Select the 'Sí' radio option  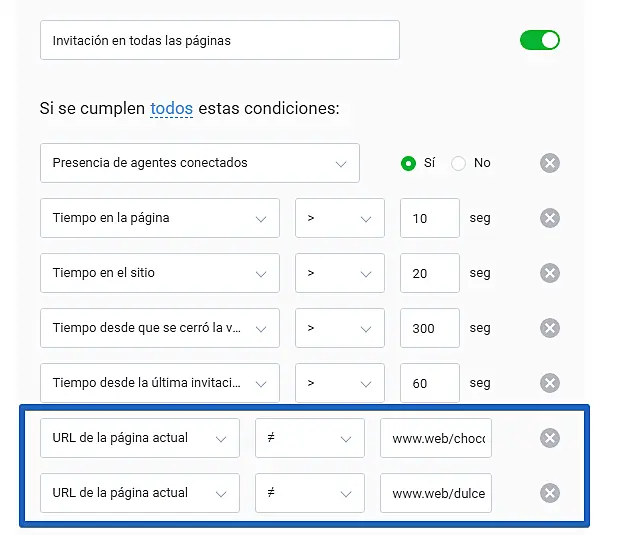click(408, 163)
